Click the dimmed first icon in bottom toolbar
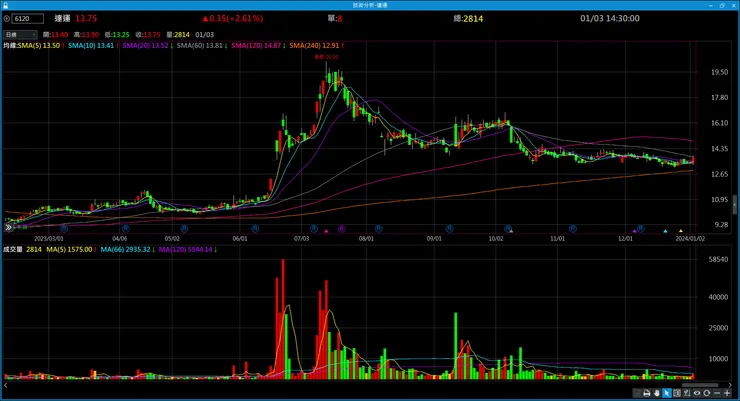The width and height of the screenshot is (740, 401). [x=637, y=393]
